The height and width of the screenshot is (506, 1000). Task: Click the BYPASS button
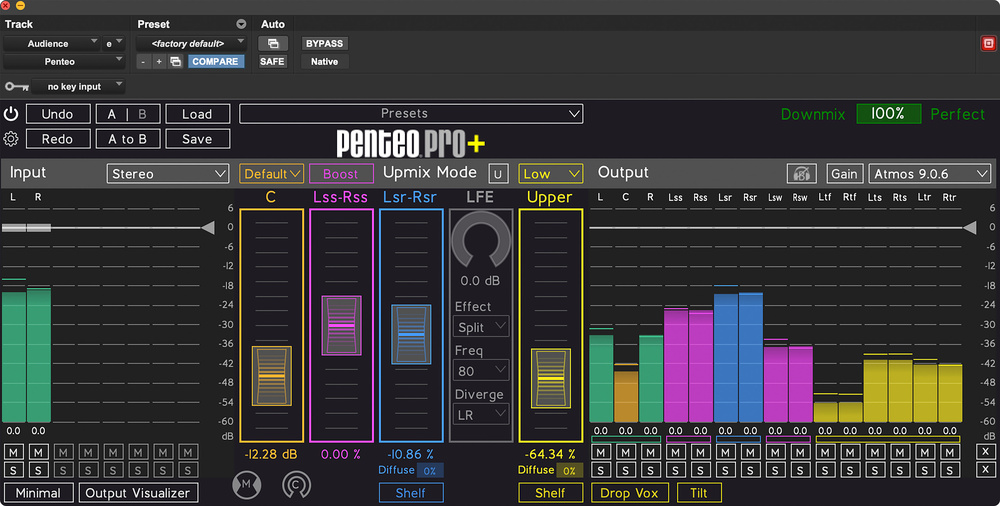324,43
